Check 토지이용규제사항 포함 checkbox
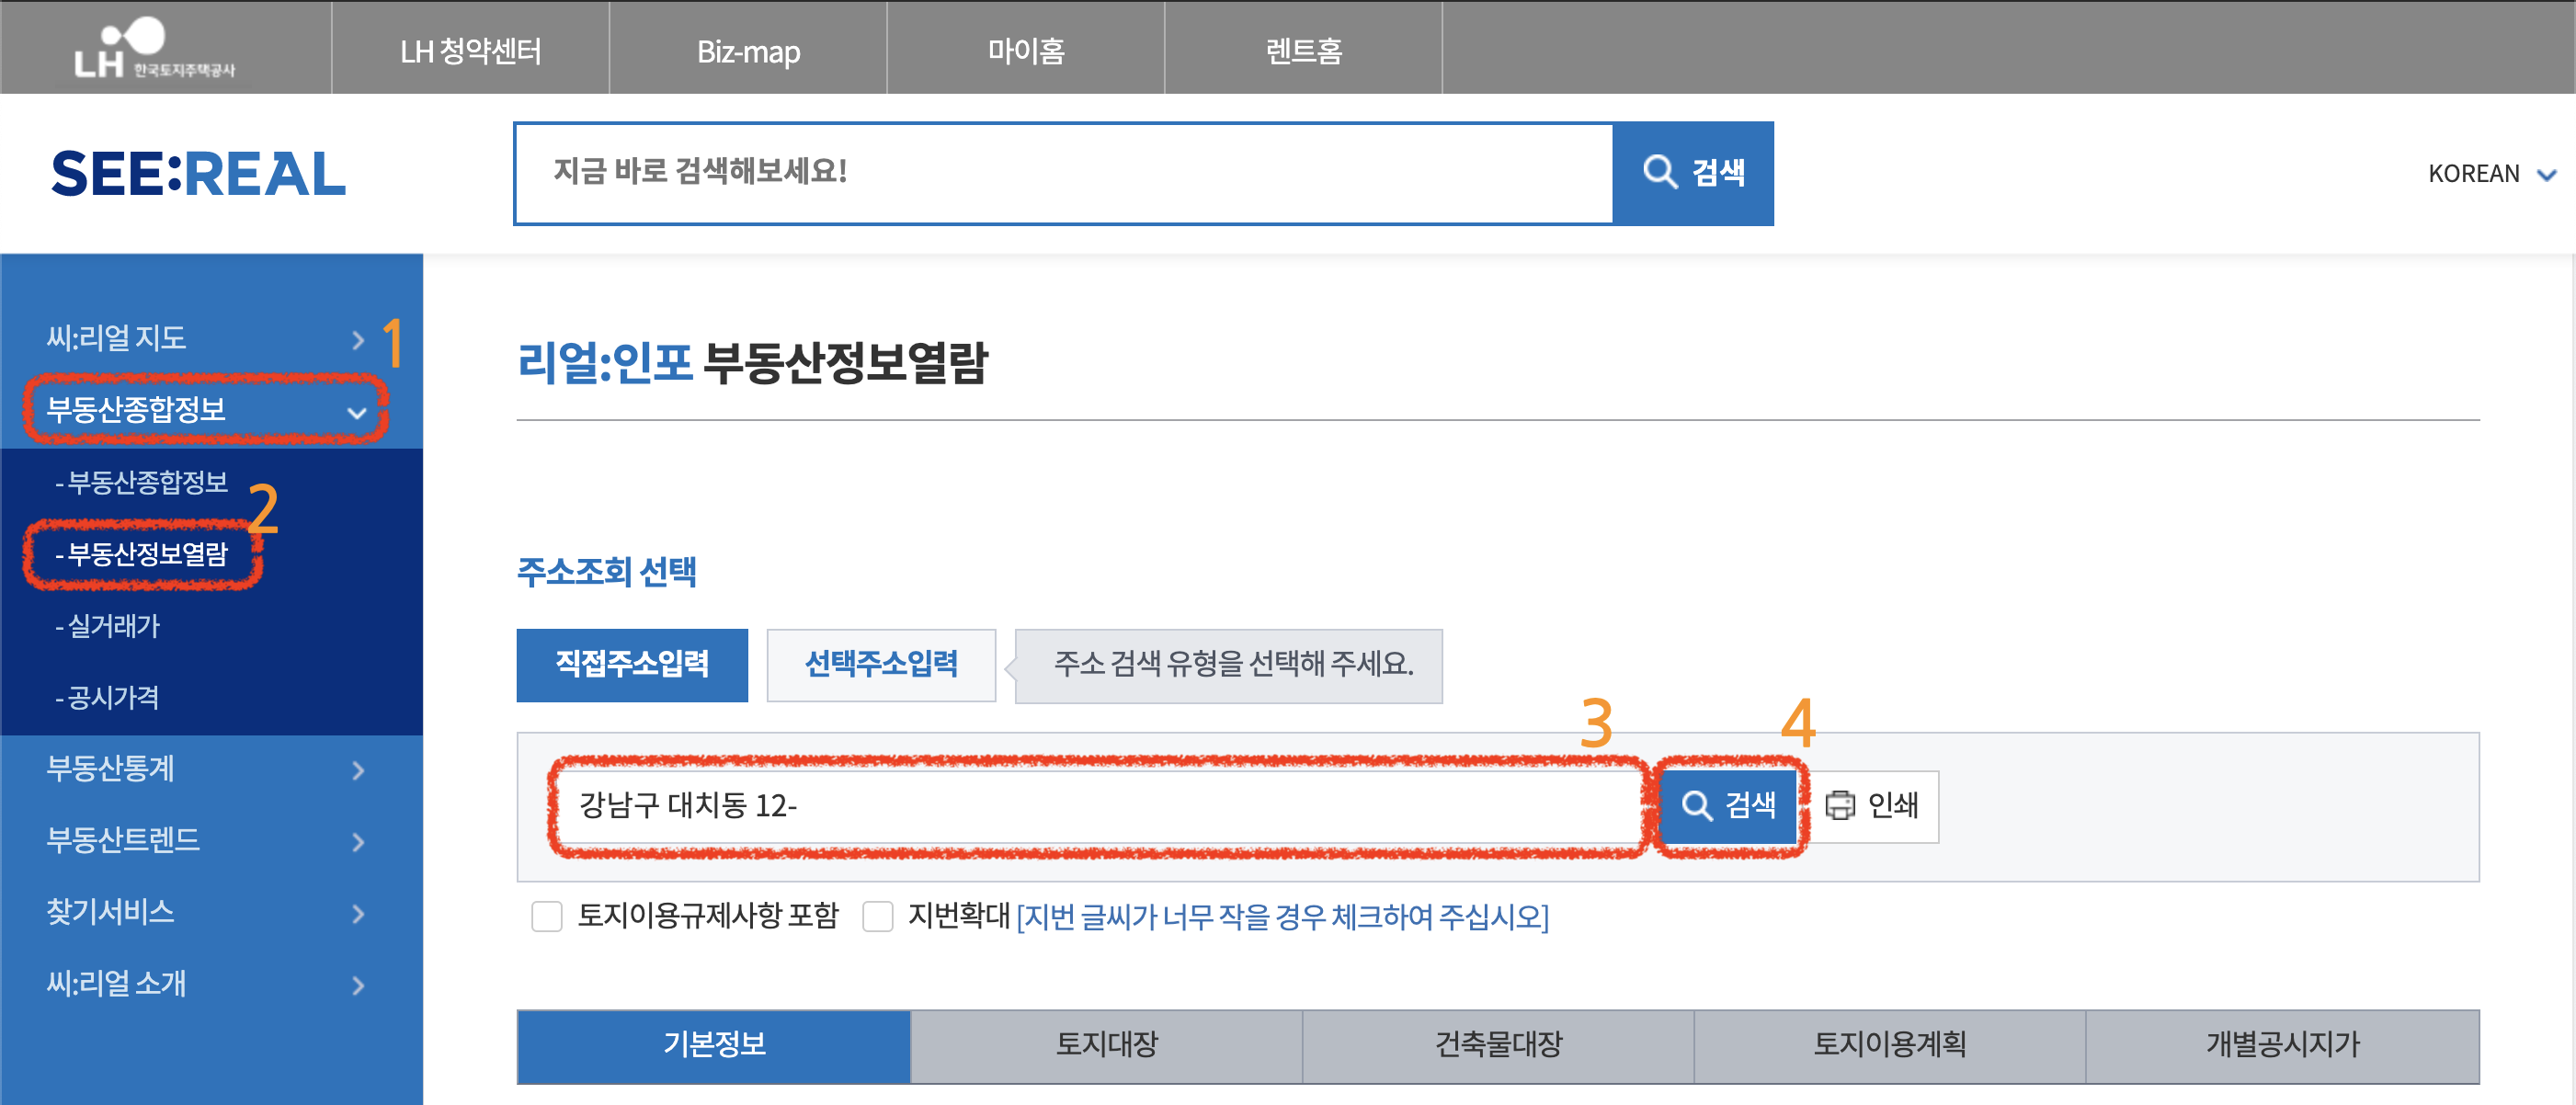The width and height of the screenshot is (2576, 1105). click(547, 916)
